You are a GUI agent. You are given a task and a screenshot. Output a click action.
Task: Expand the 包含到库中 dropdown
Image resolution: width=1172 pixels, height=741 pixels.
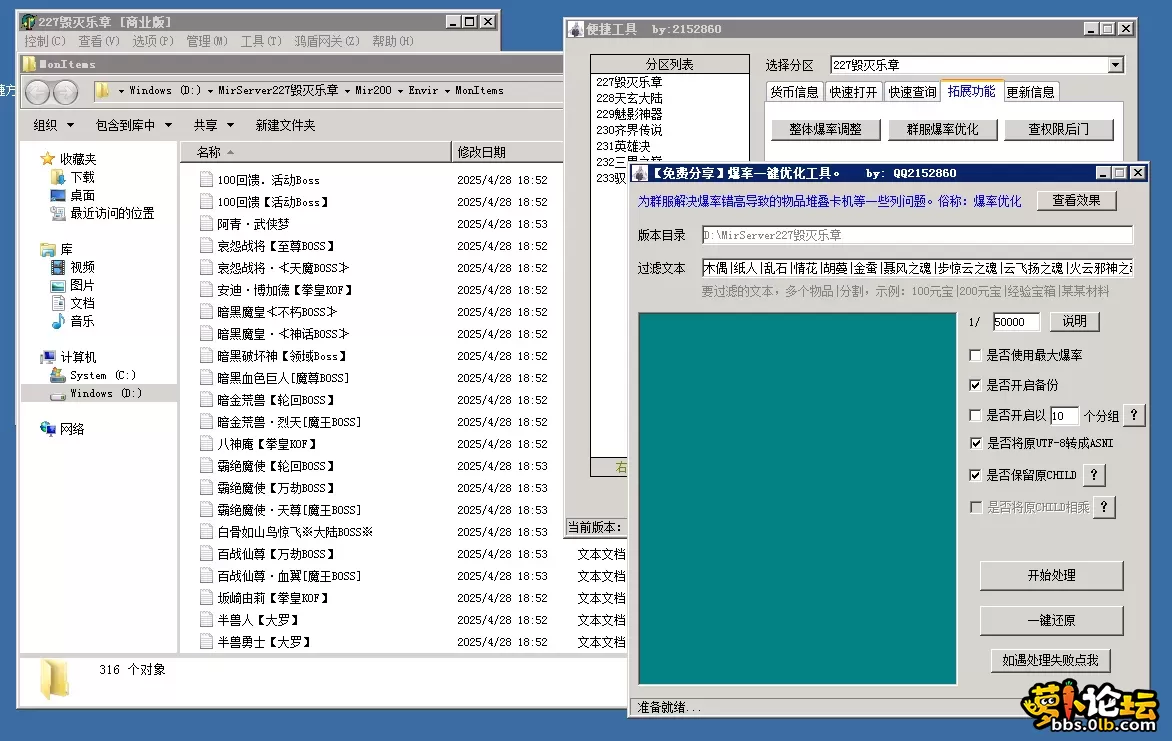click(x=168, y=125)
